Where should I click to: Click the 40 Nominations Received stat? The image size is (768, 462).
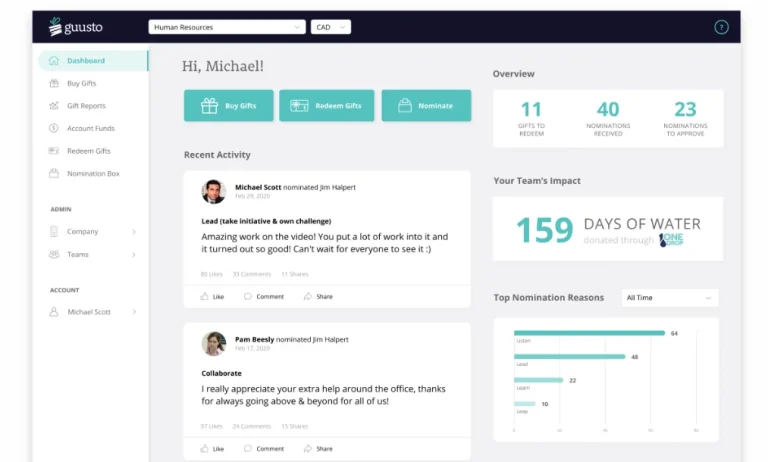pos(608,118)
